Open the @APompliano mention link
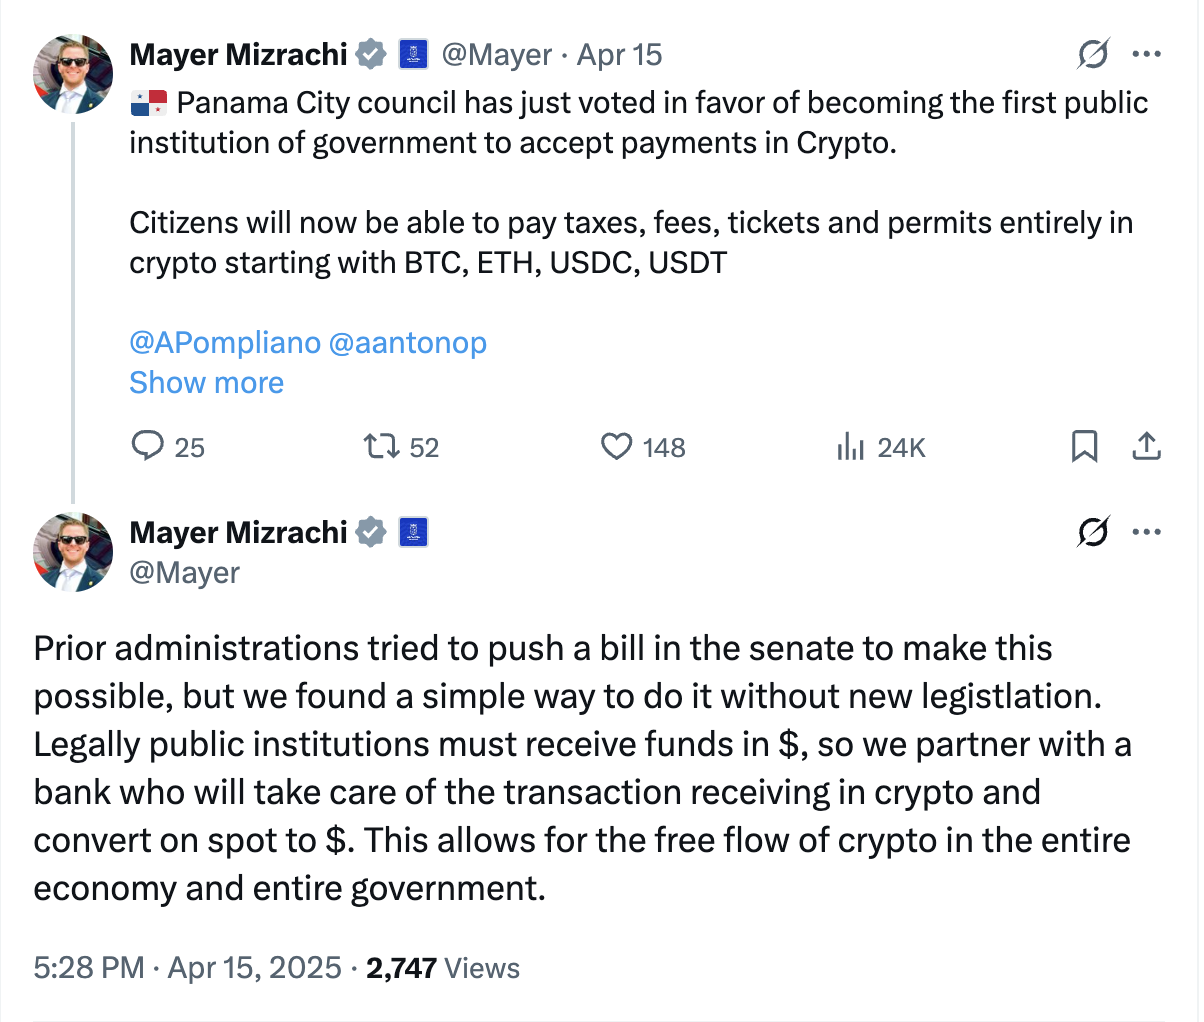The width and height of the screenshot is (1204, 1022). (x=225, y=343)
